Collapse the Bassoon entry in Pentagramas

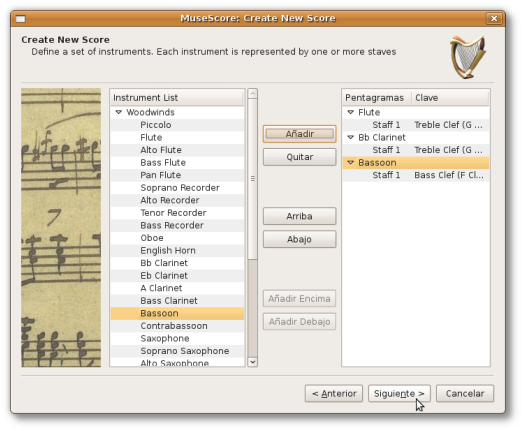[x=350, y=162]
